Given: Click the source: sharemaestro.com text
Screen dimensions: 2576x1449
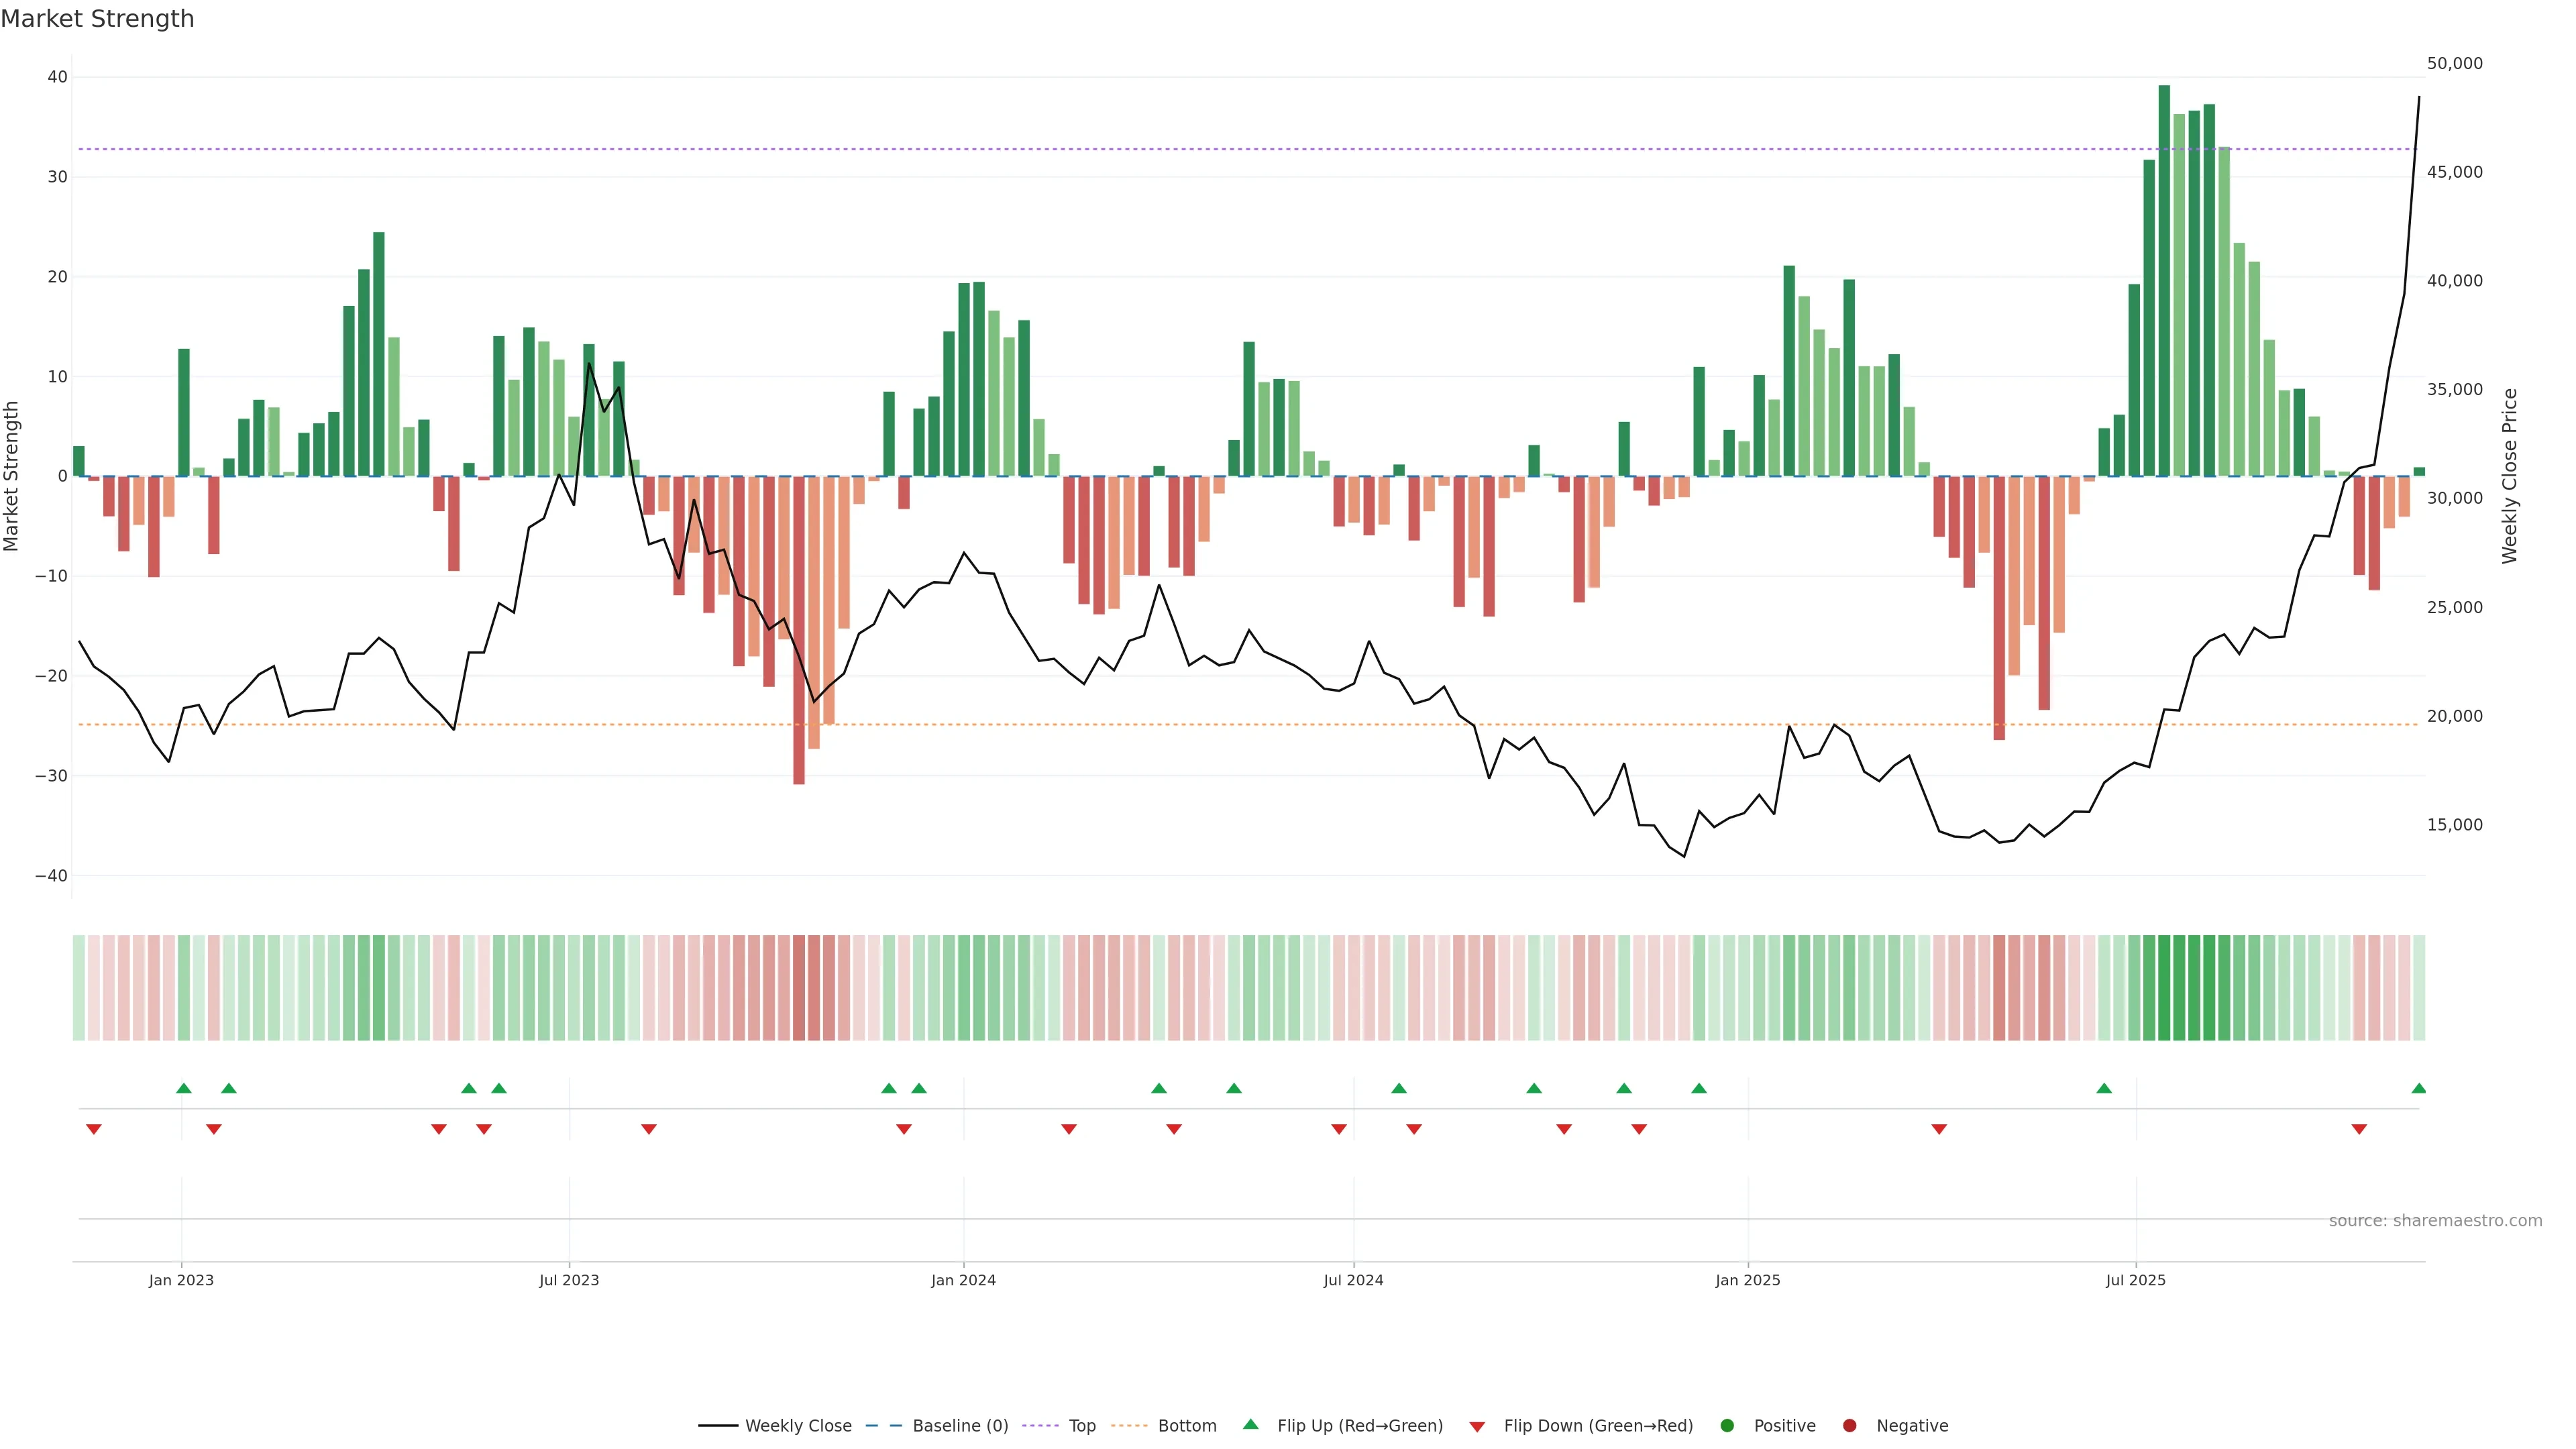Looking at the screenshot, I should pyautogui.click(x=2435, y=1221).
